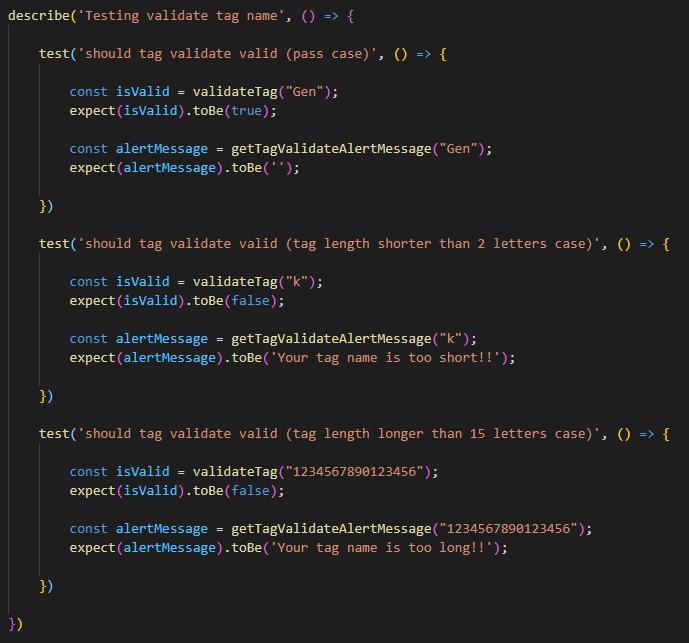
Task: Click the 'longer than 15 letters case' test title
Action: [x=338, y=434]
